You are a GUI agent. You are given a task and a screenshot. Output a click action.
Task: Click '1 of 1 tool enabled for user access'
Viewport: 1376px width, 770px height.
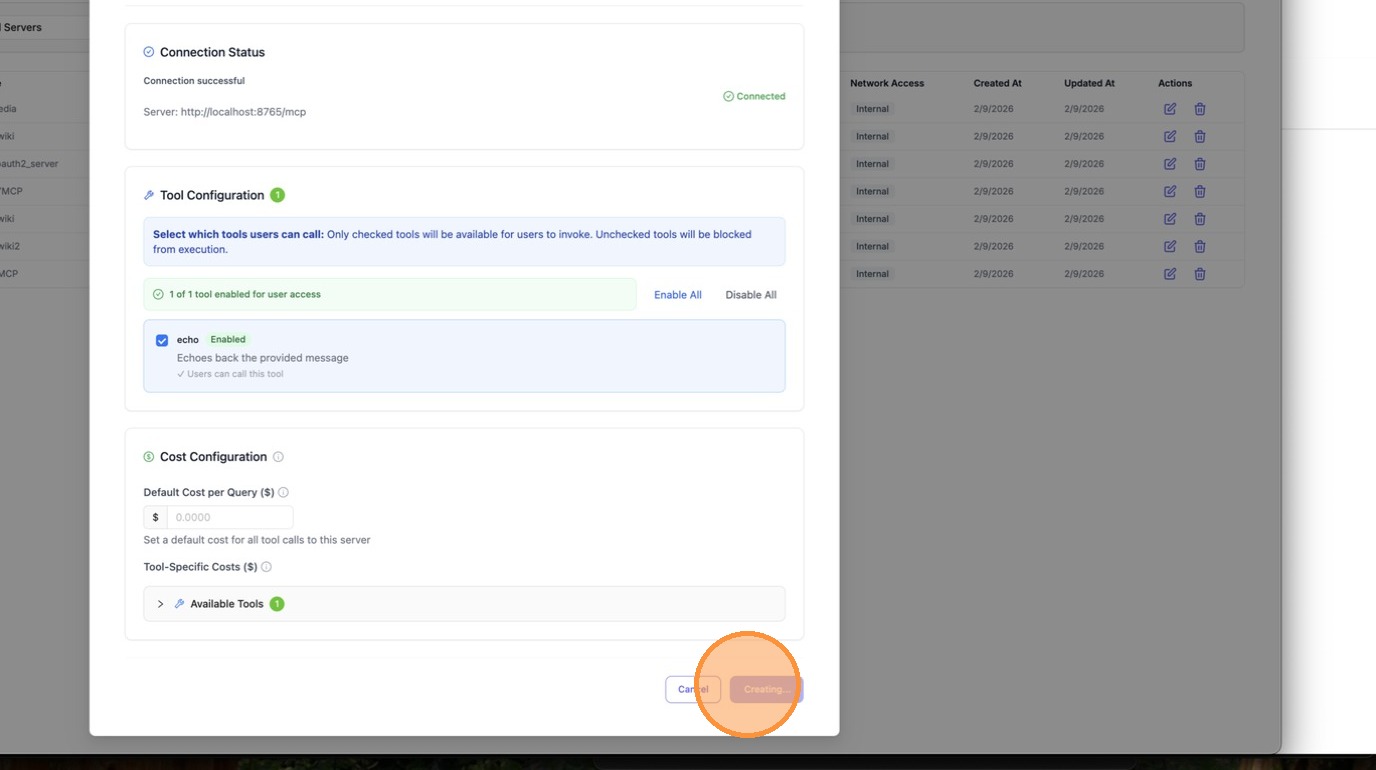[245, 295]
